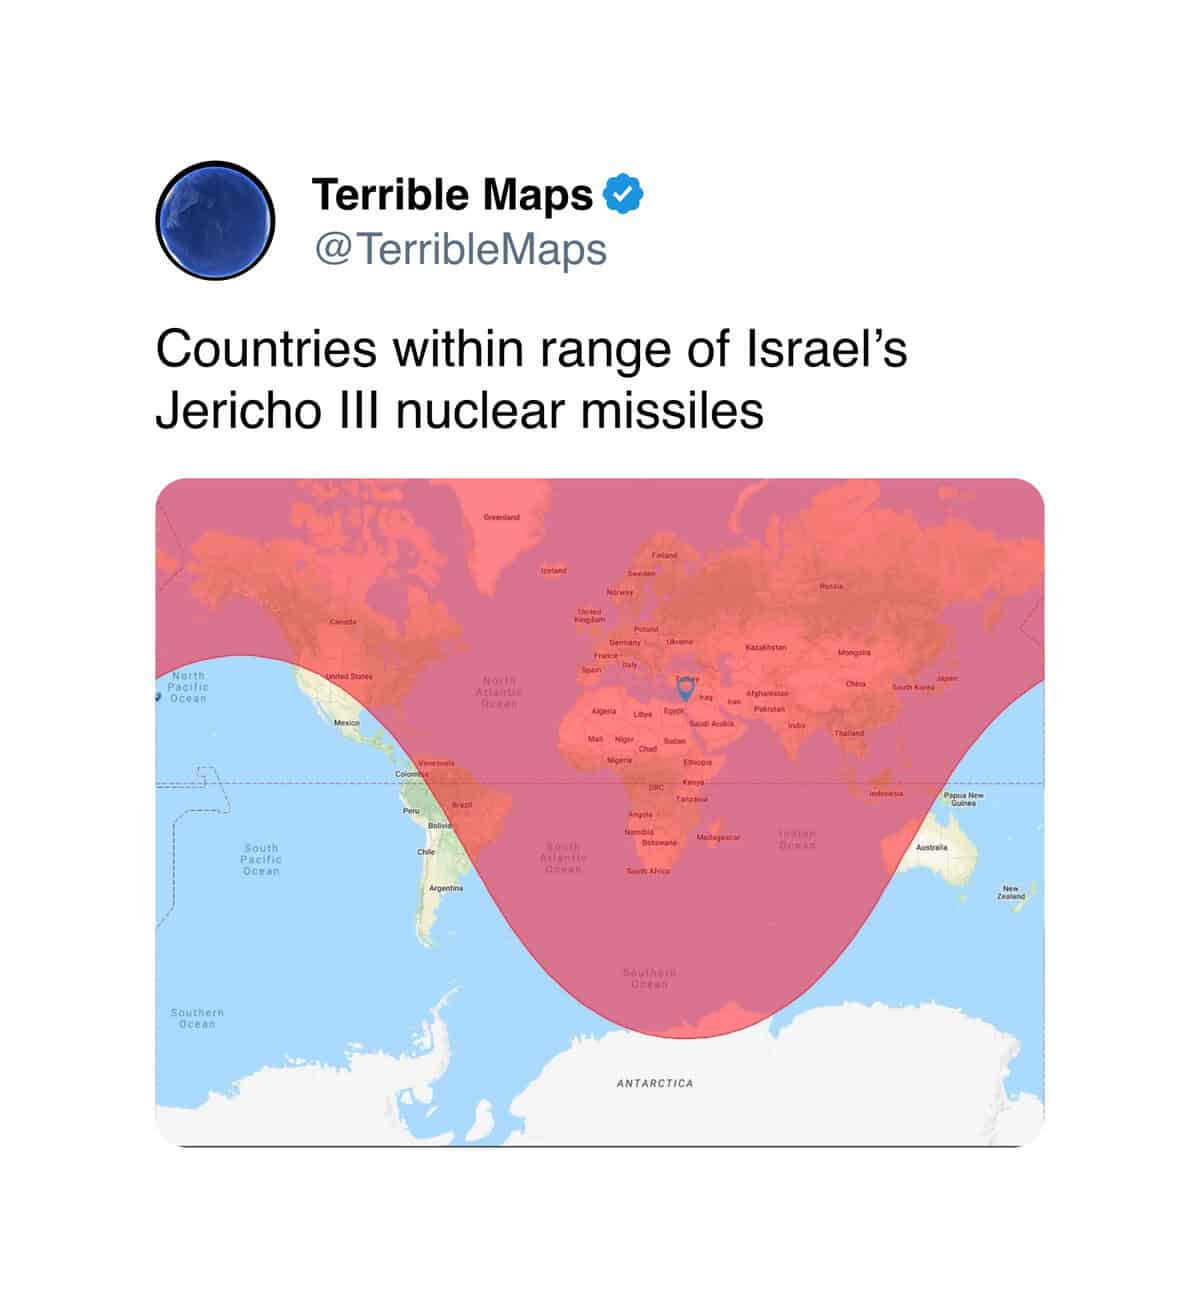Image resolution: width=1200 pixels, height=1308 pixels.
Task: Click the Kazakhstan label on the map
Action: (766, 647)
